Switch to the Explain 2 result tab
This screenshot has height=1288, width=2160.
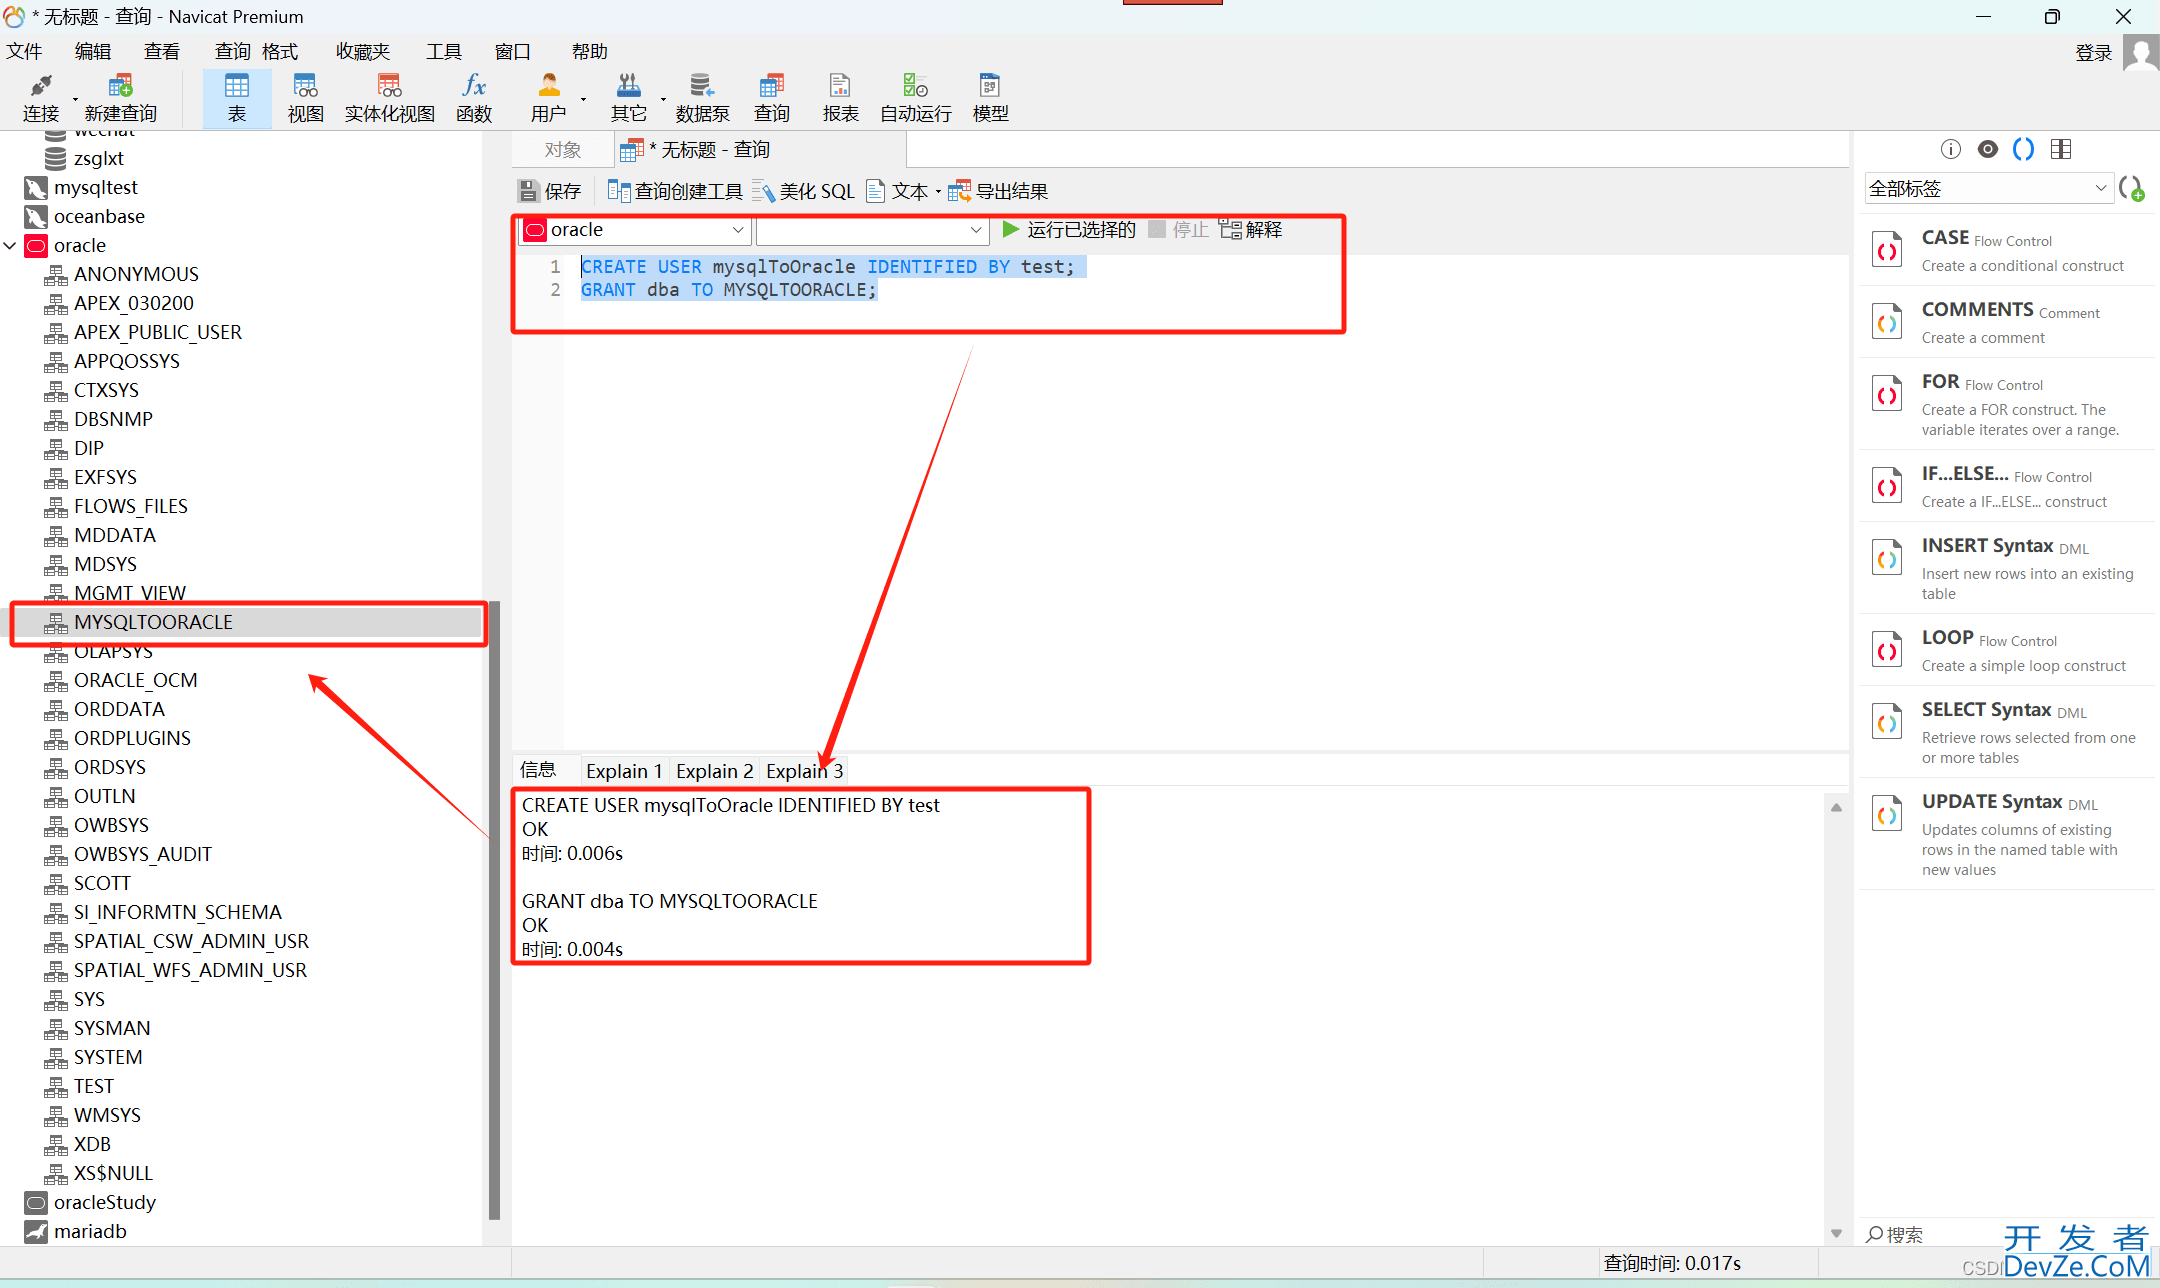pyautogui.click(x=714, y=771)
